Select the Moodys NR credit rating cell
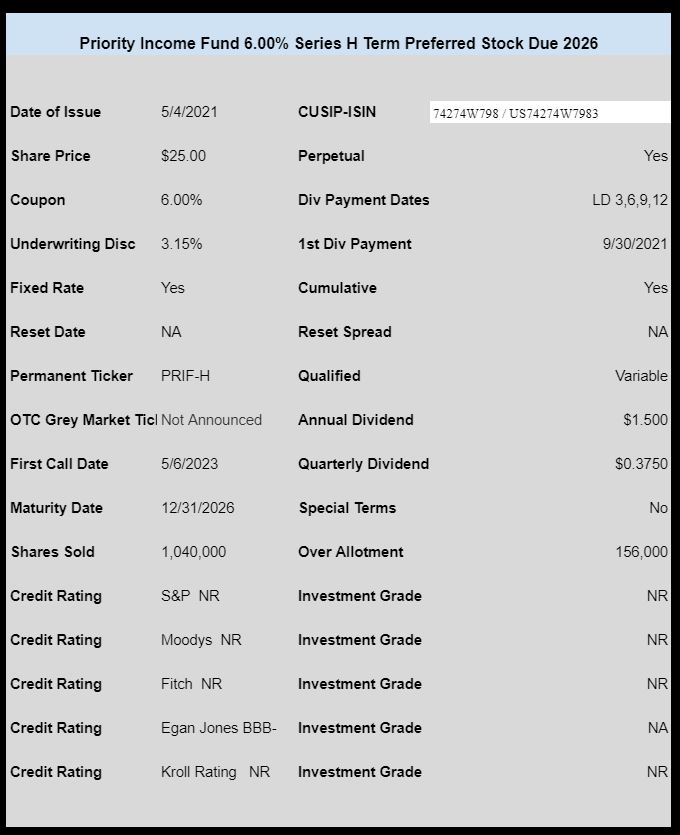The width and height of the screenshot is (680, 835). tap(201, 640)
